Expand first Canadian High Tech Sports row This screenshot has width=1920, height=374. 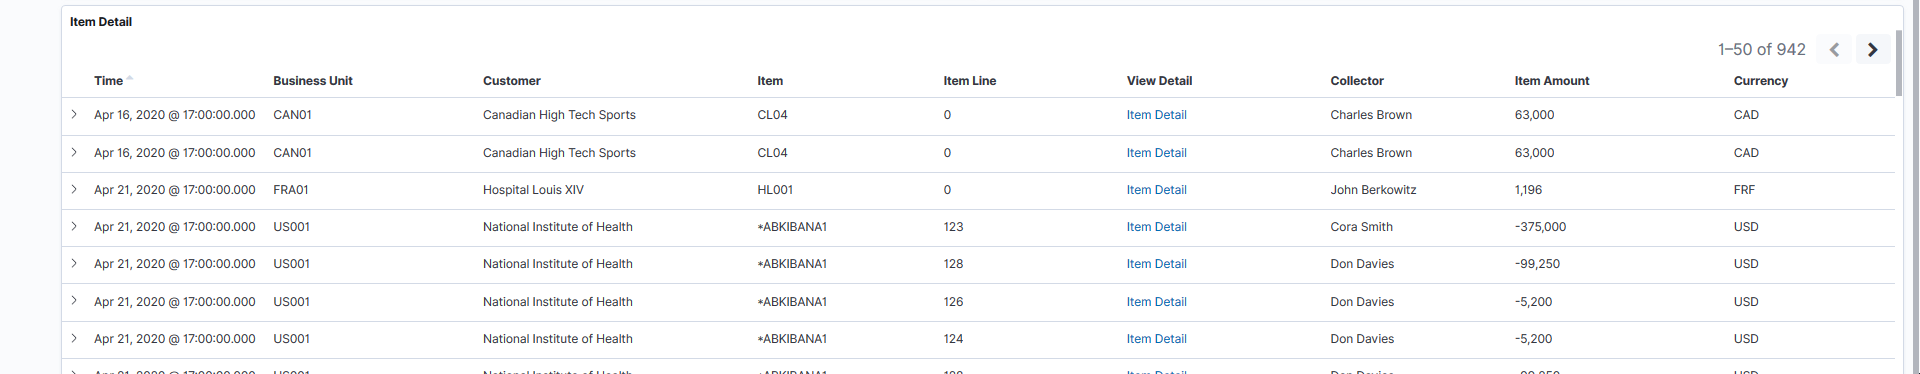[74, 115]
